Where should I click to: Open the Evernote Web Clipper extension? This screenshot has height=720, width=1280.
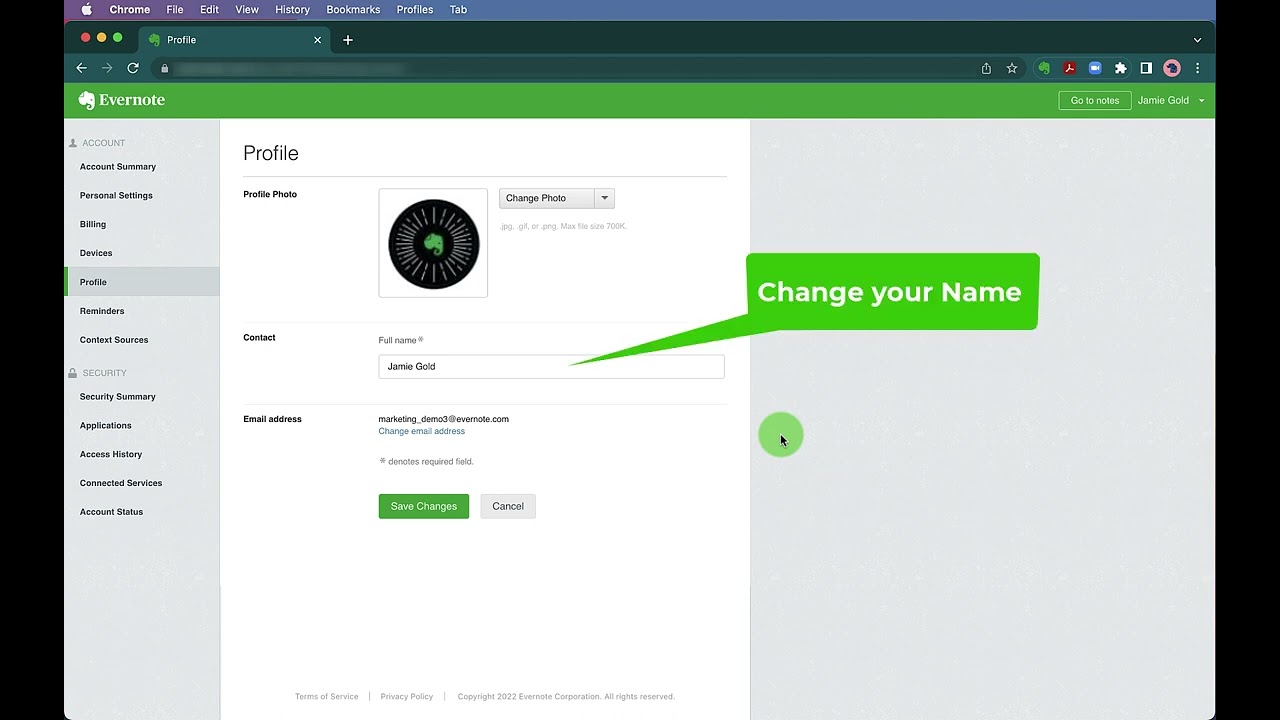1044,68
